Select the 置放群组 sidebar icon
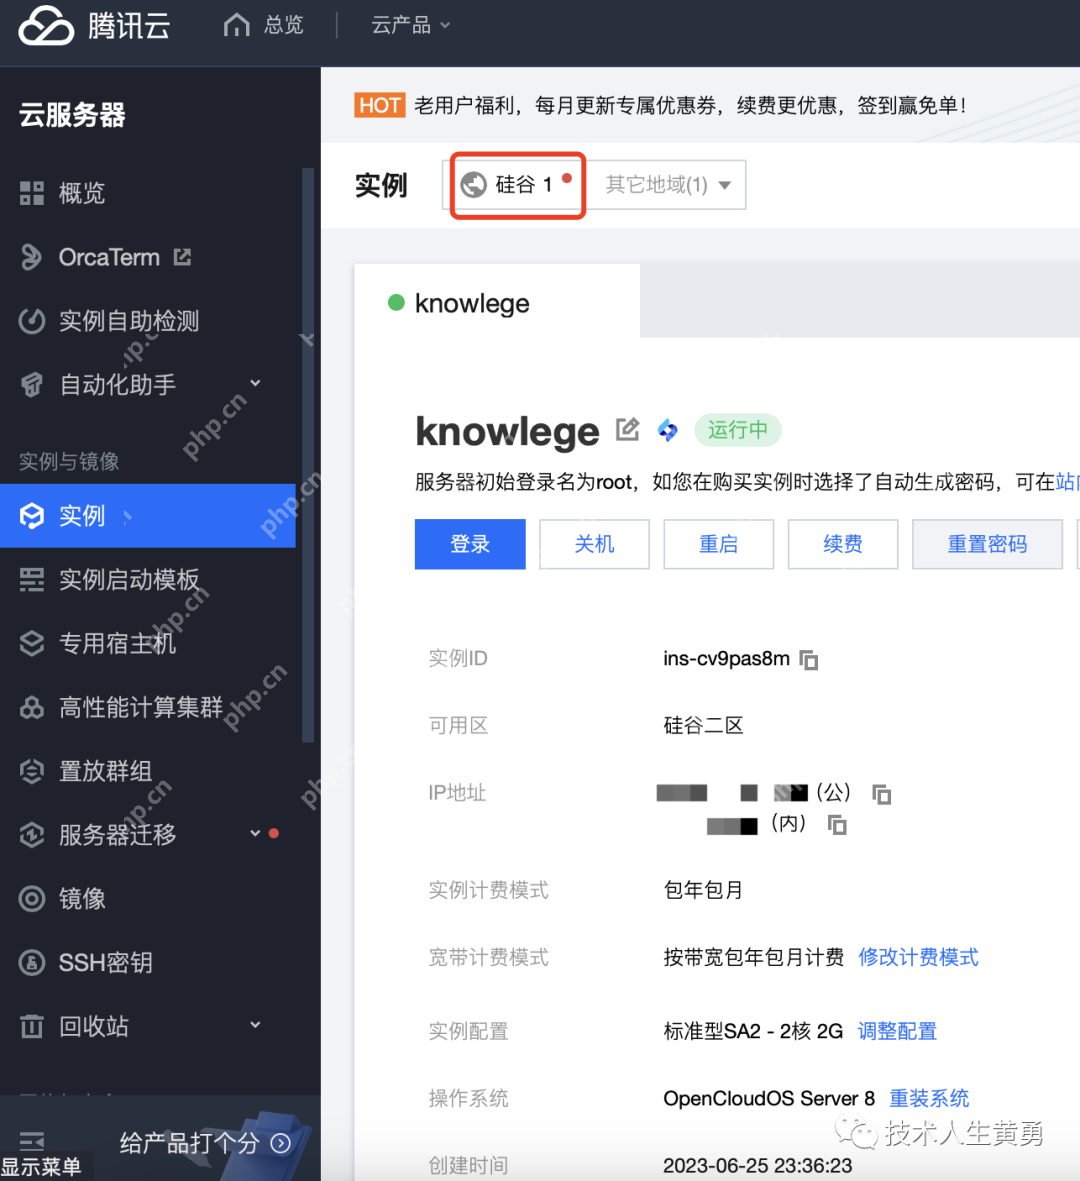The image size is (1080, 1181). coord(30,771)
